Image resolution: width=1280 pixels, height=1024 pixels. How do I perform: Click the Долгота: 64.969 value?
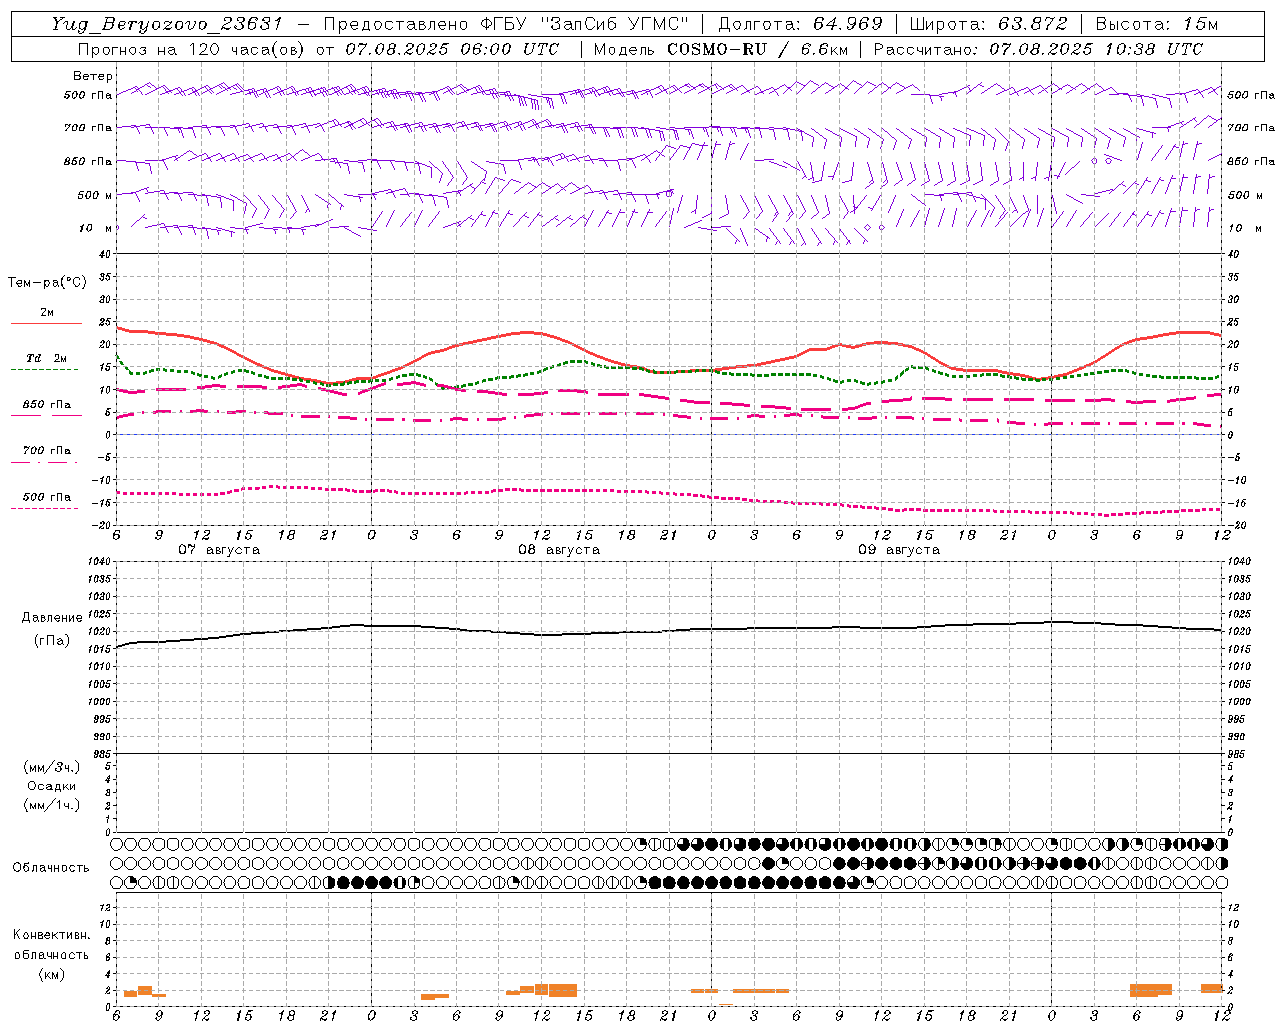pos(801,24)
